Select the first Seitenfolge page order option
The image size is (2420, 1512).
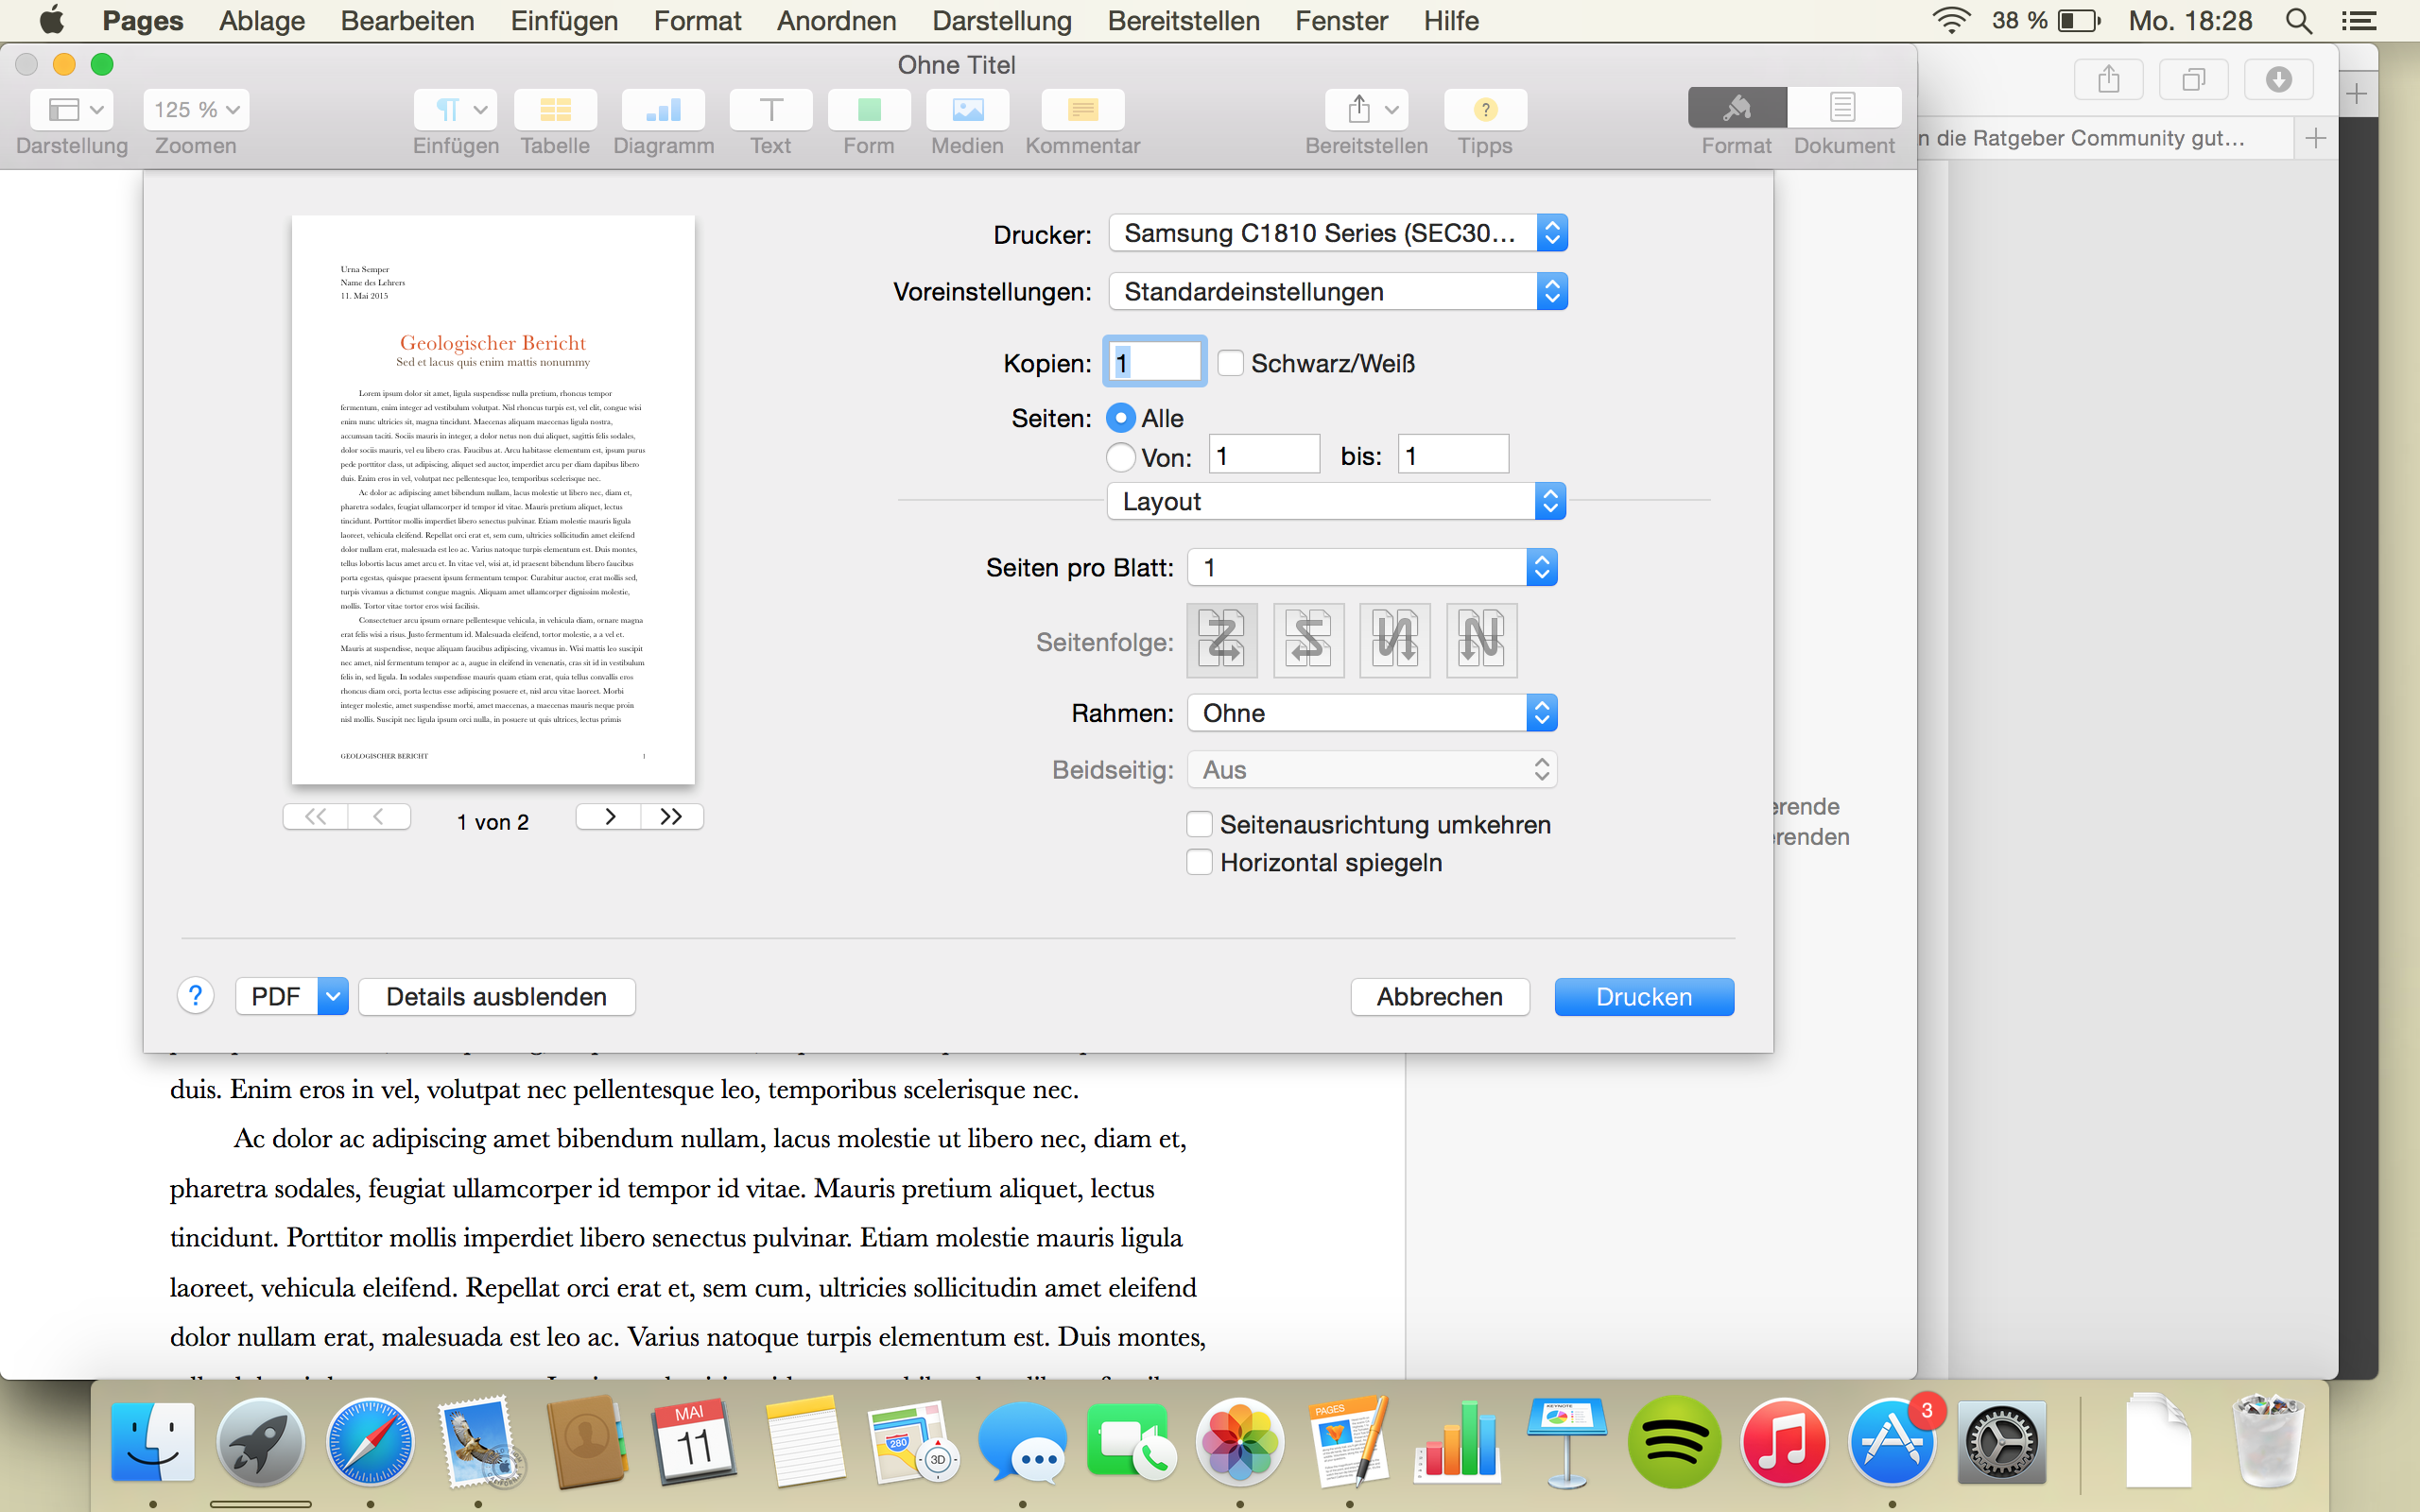tap(1222, 640)
